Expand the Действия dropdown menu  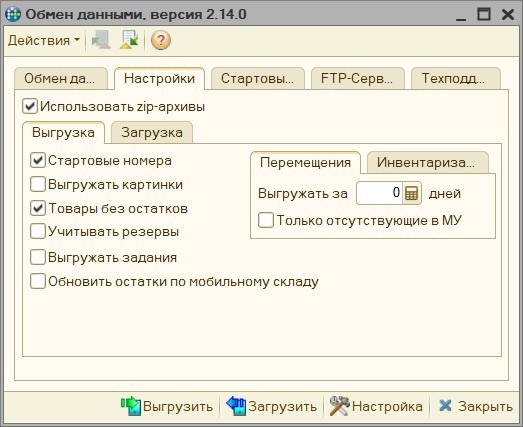coord(44,40)
